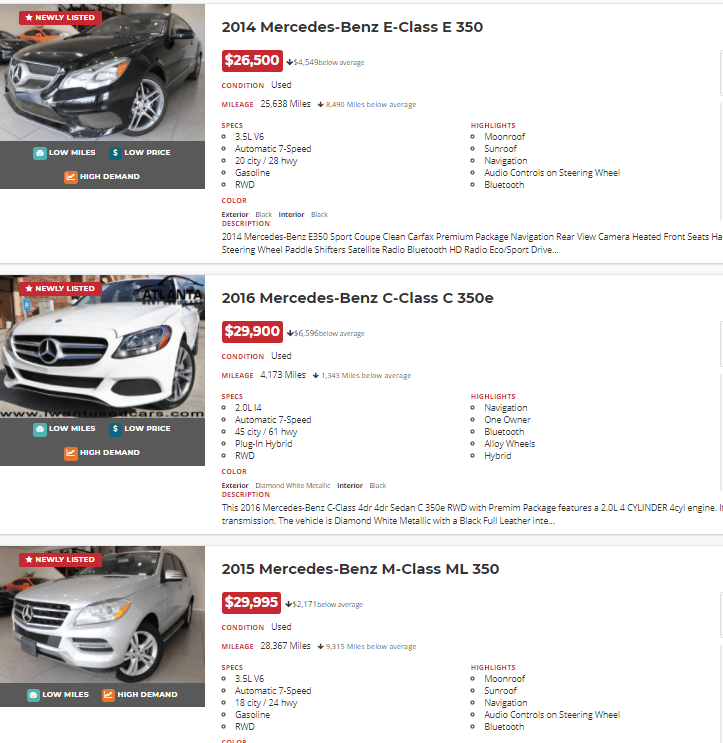
Task: Click Newly Listed badge on M-Class photo
Action: pos(60,560)
